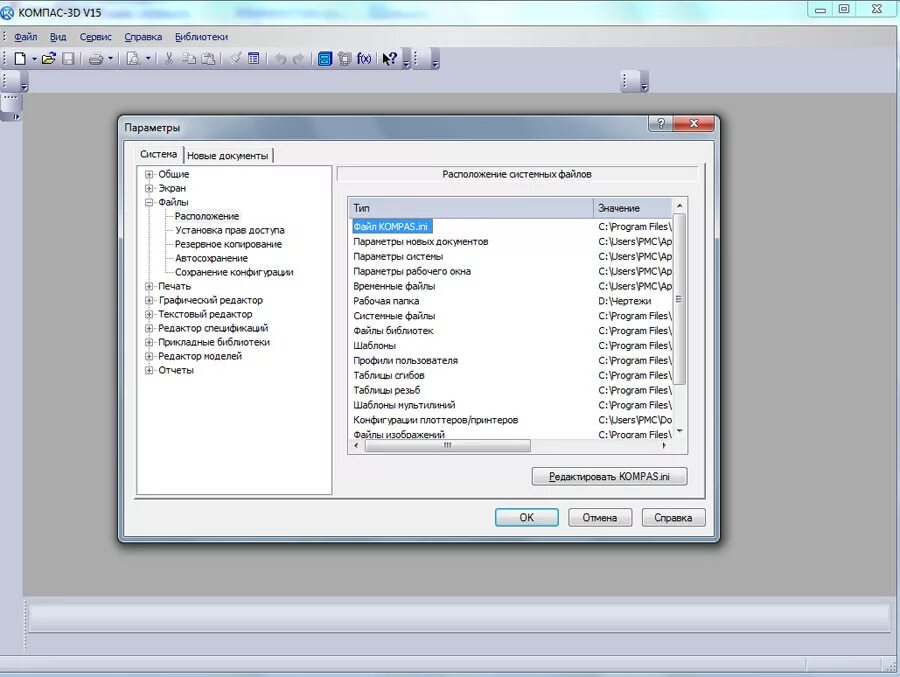Switch to the Новые документы tab
The width and height of the screenshot is (900, 677).
pos(228,156)
